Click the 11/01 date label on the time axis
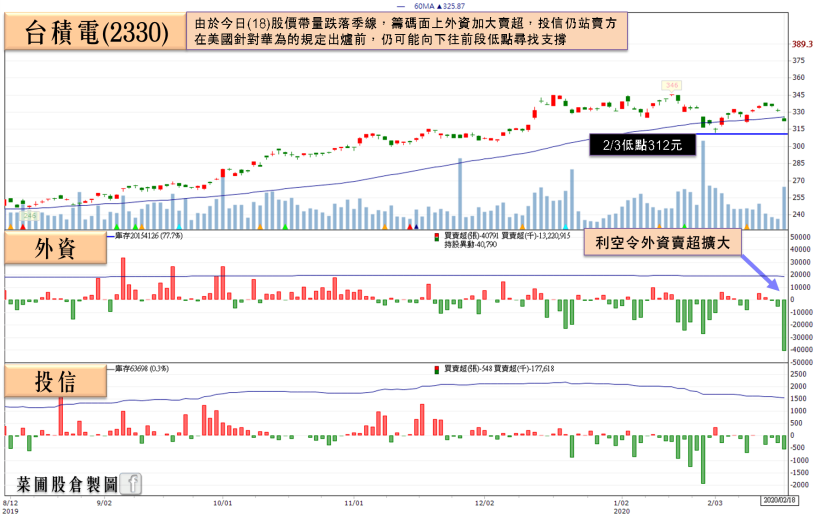The width and height of the screenshot is (820, 517). click(x=354, y=503)
